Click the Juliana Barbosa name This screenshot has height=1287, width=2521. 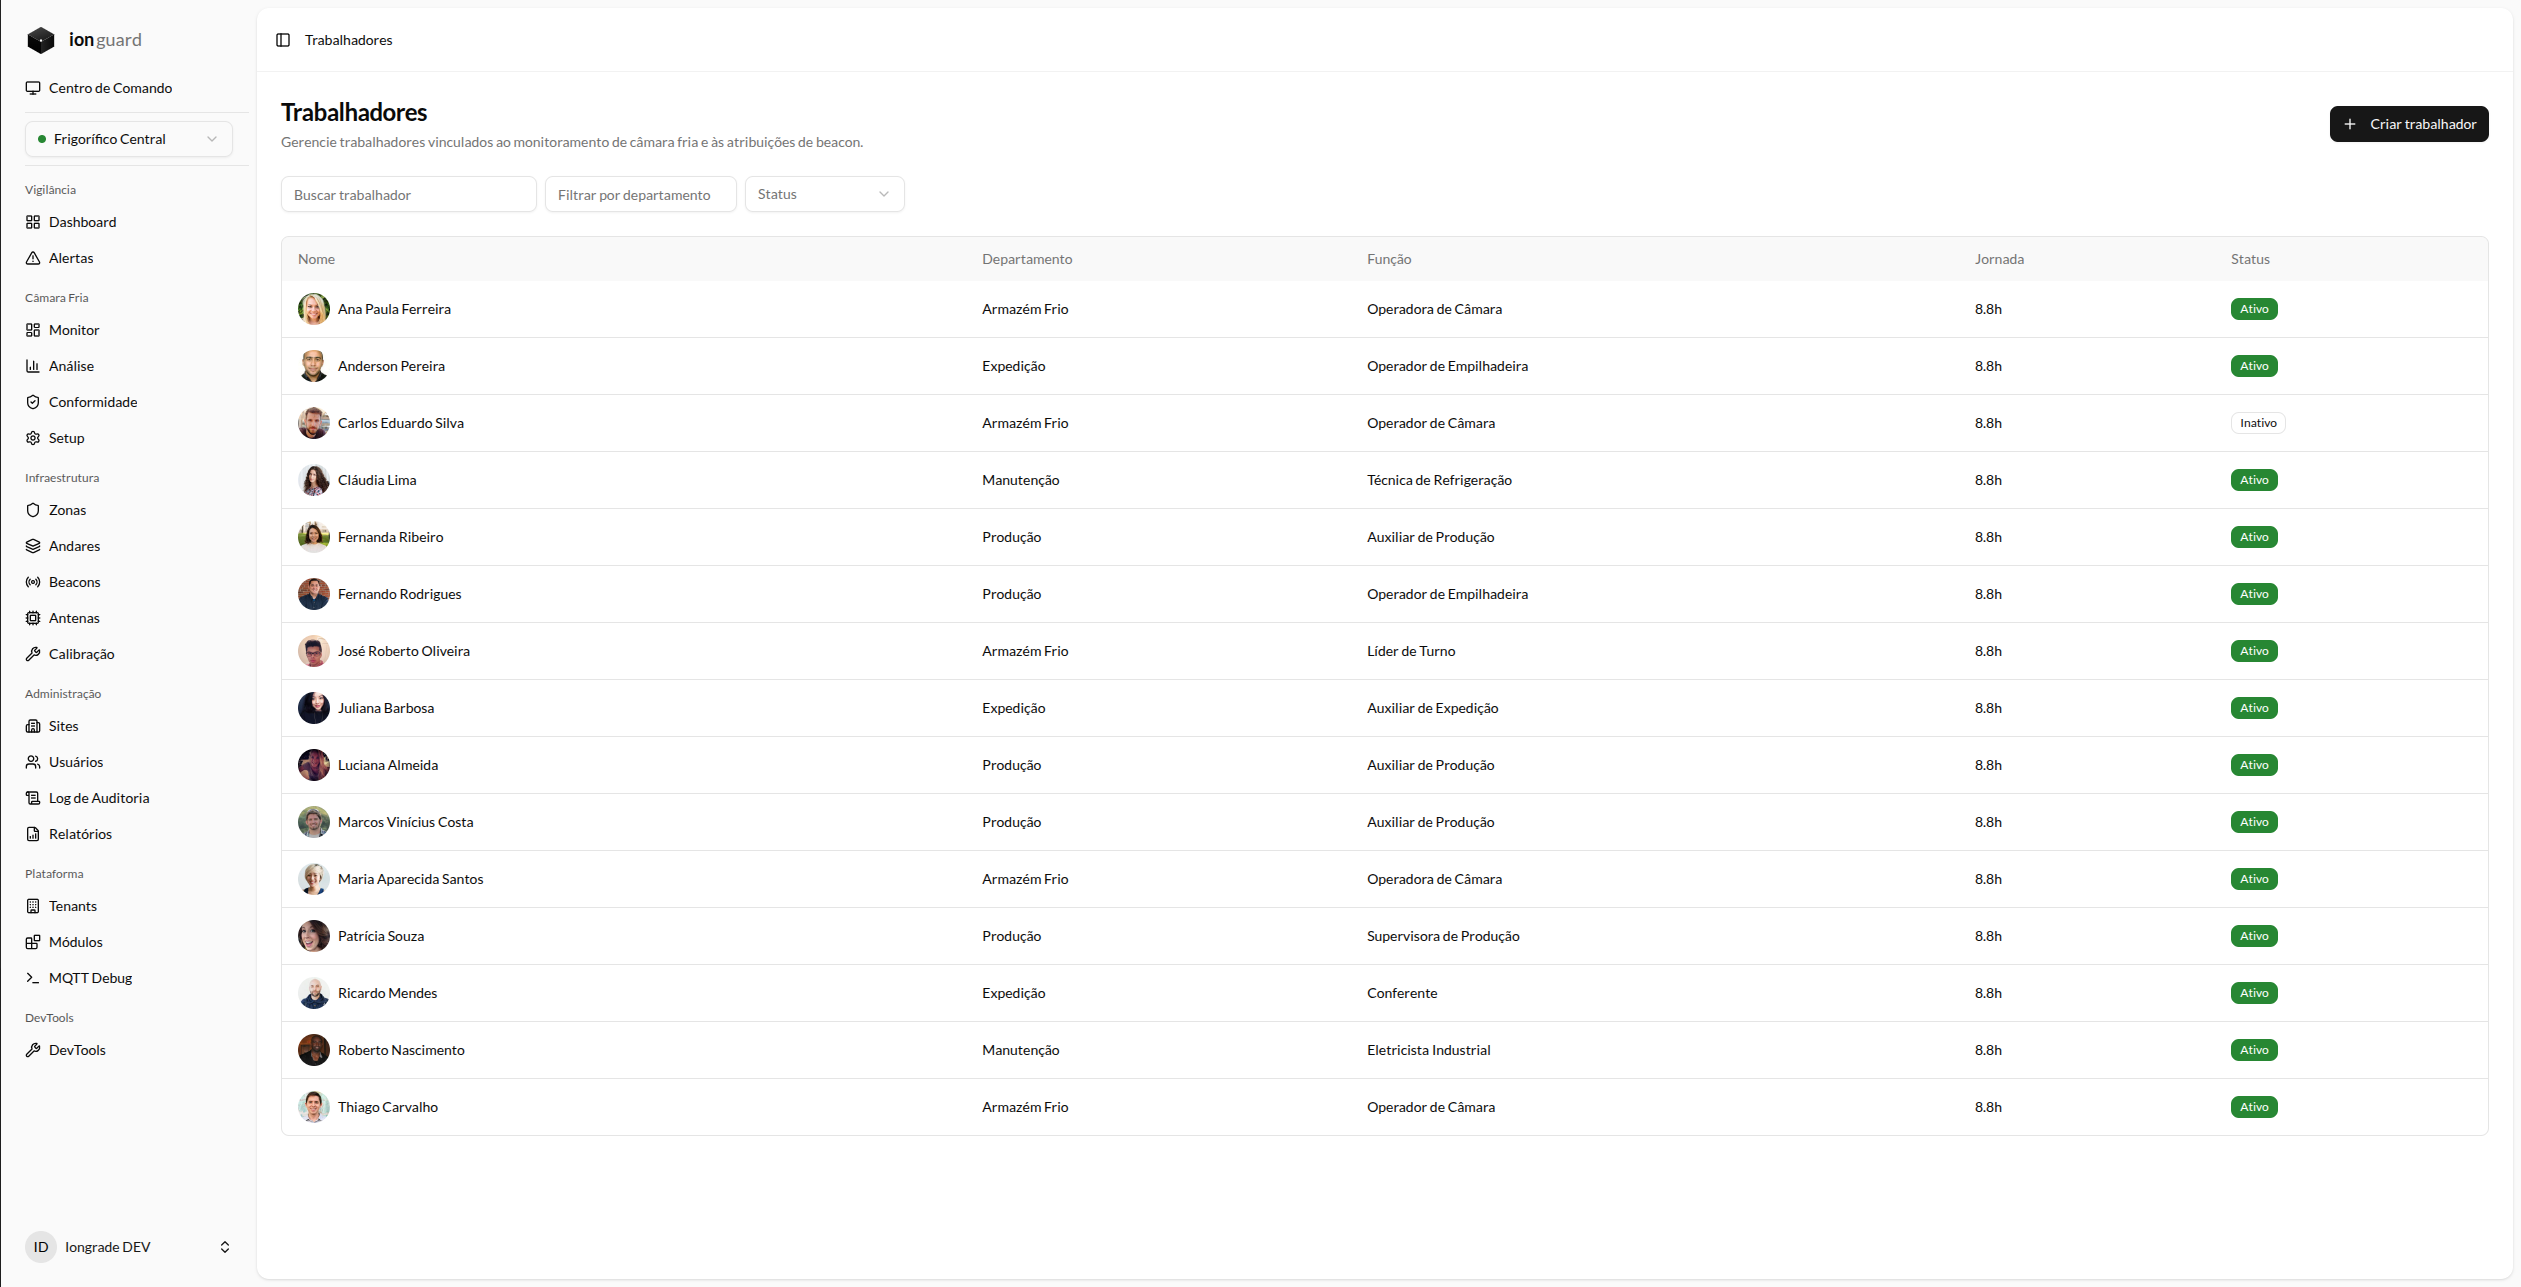coord(386,708)
